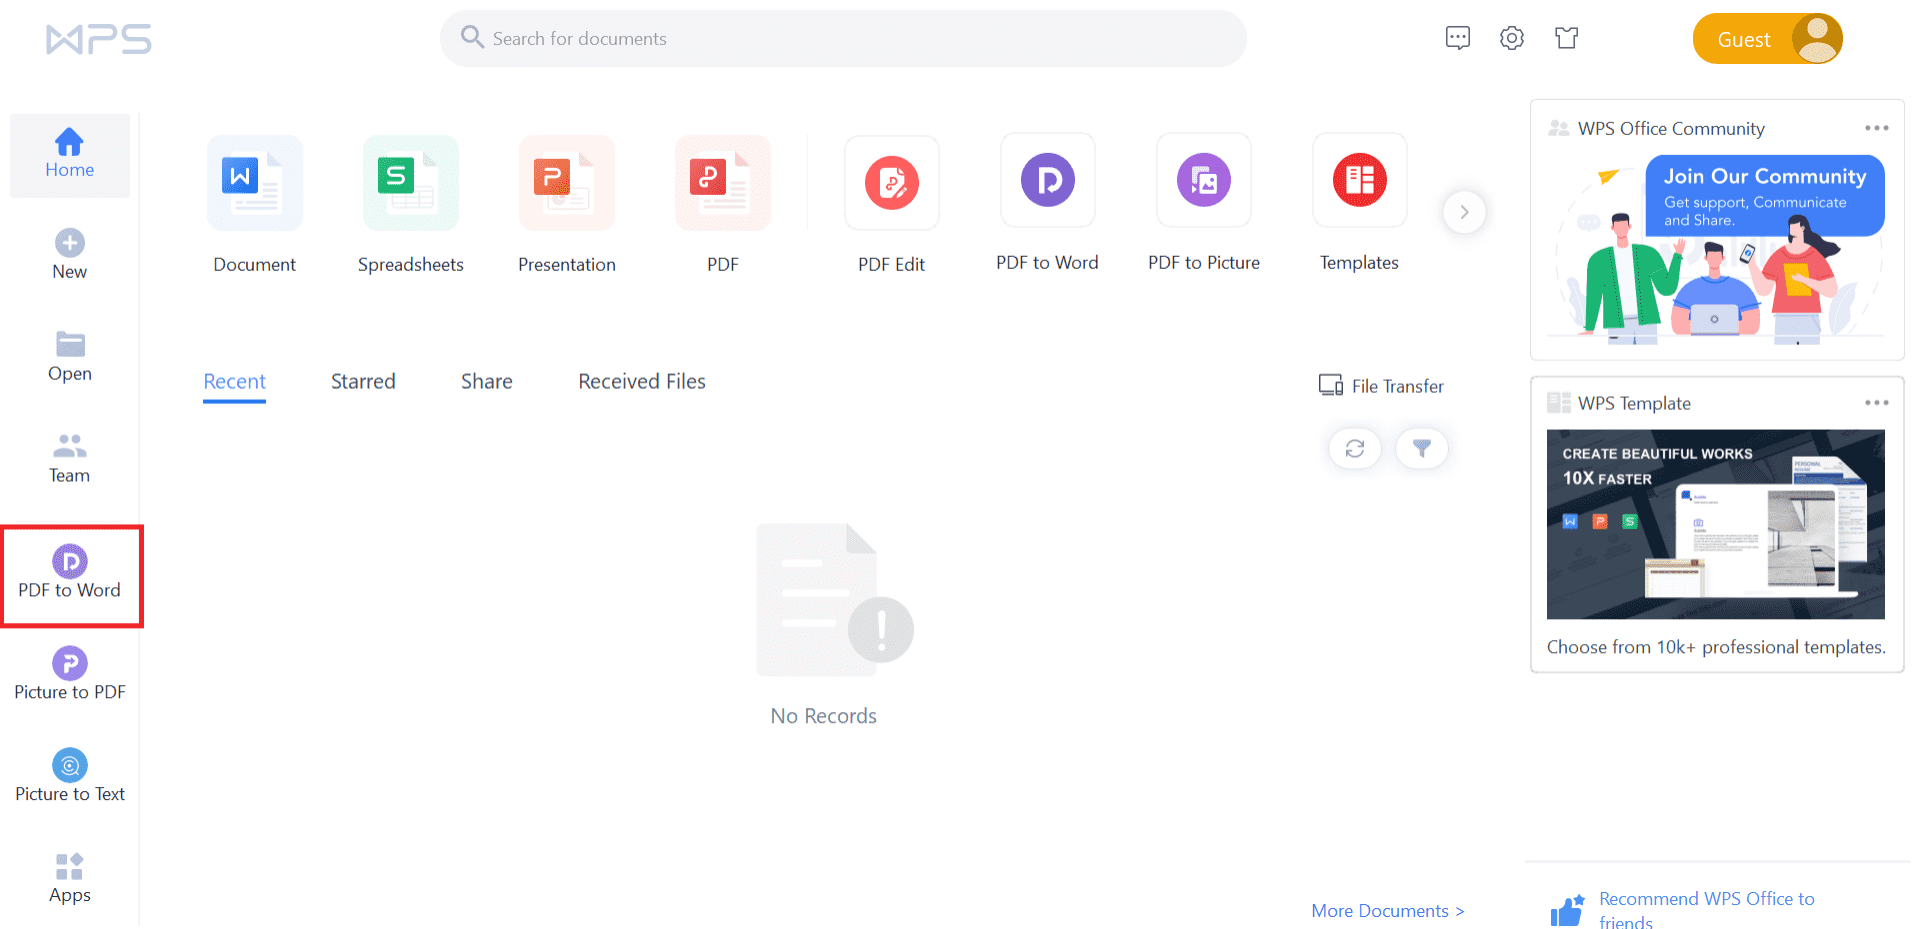
Task: Open settings gear icon
Action: pos(1512,38)
